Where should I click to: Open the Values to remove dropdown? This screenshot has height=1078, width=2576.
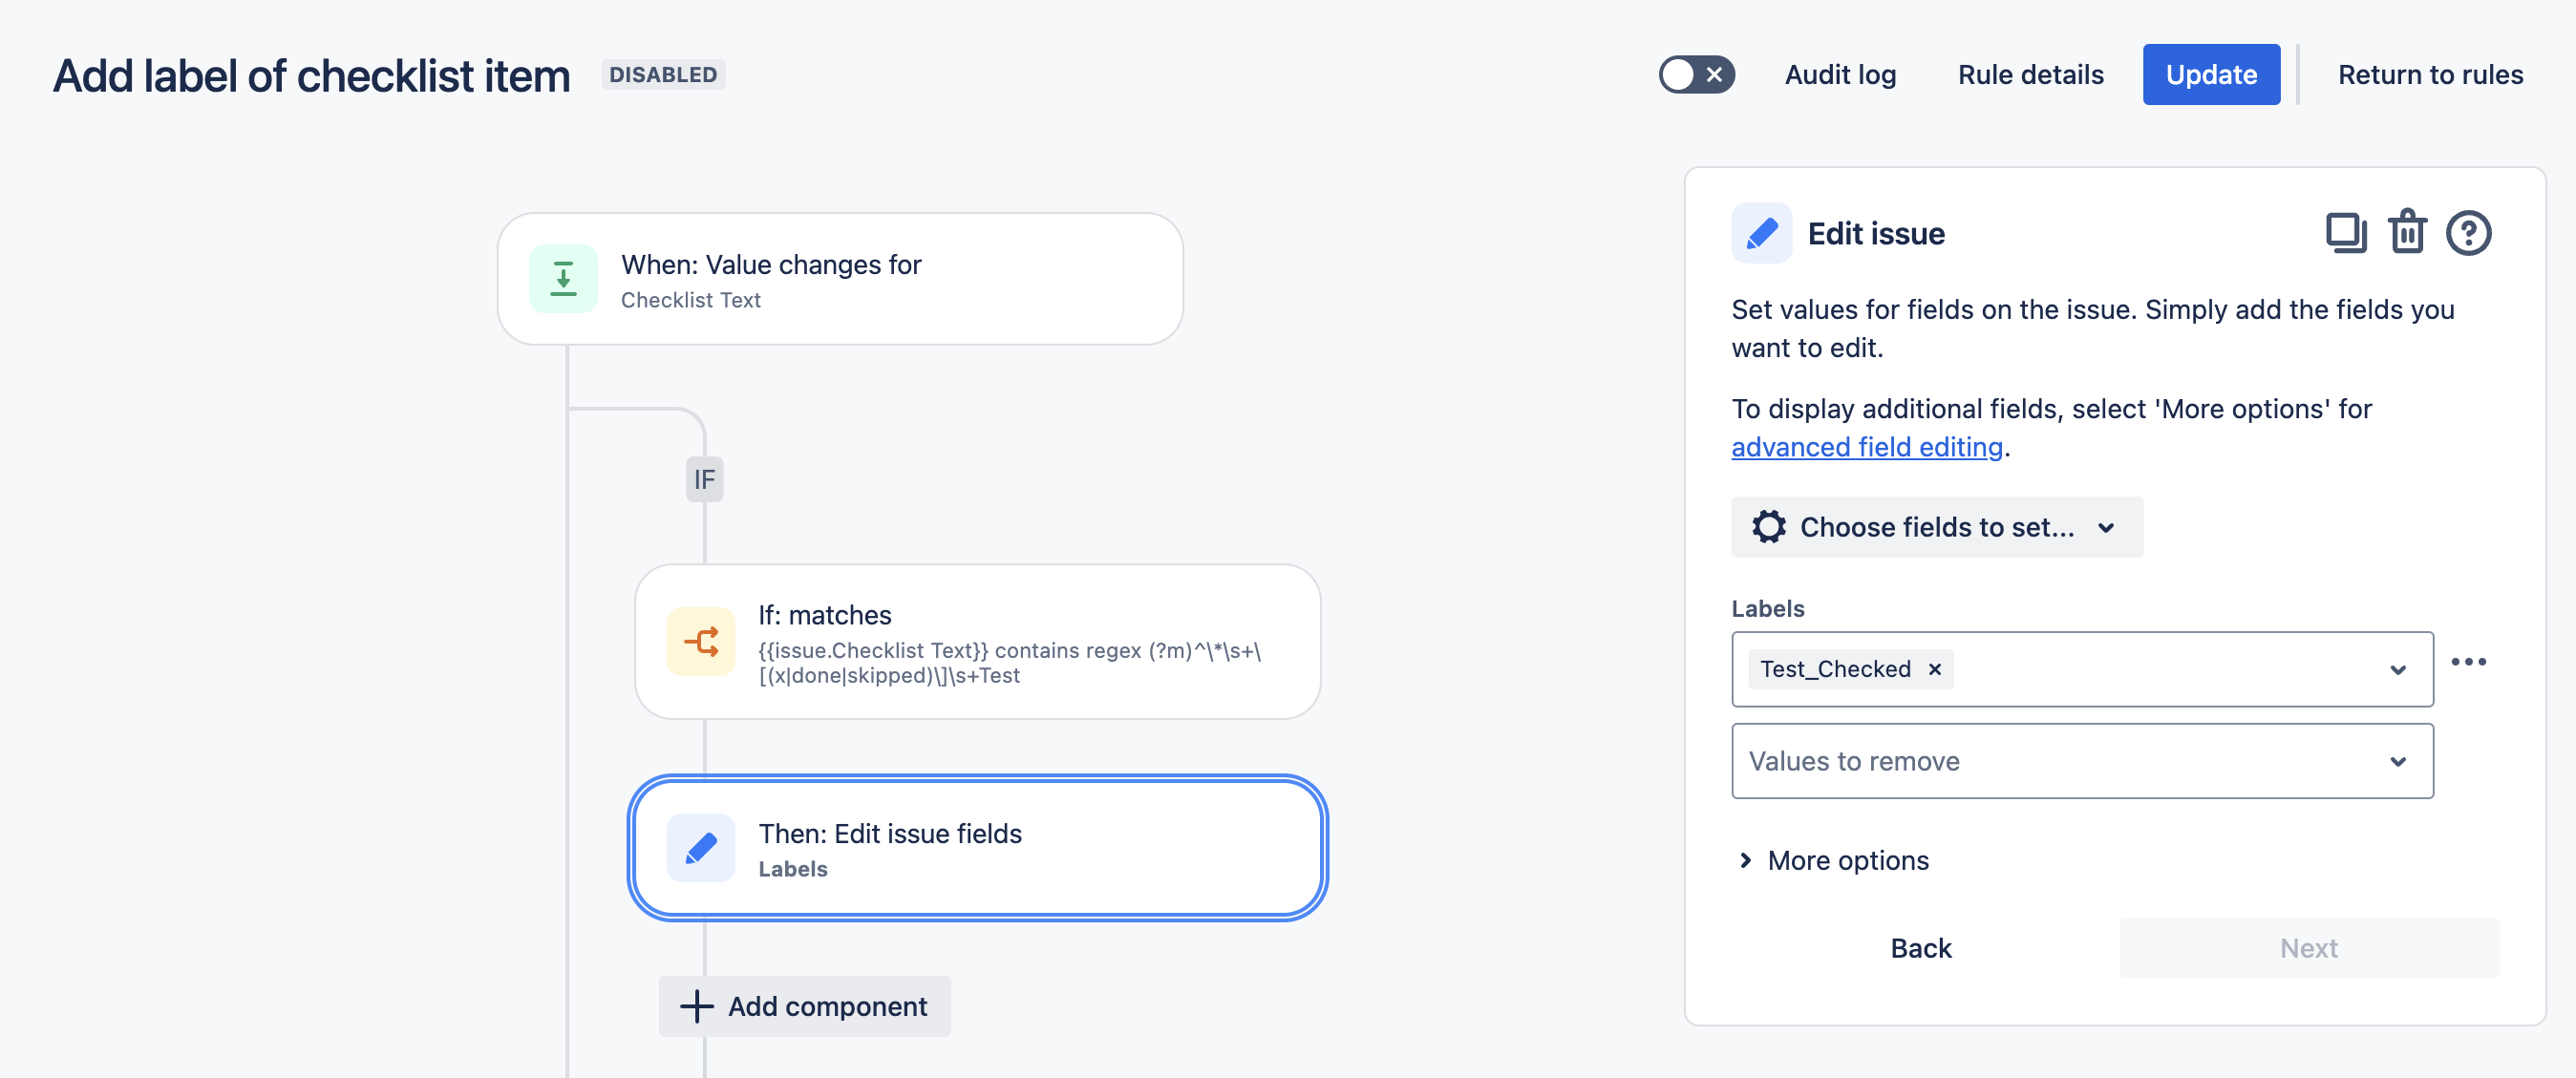[x=2082, y=761]
